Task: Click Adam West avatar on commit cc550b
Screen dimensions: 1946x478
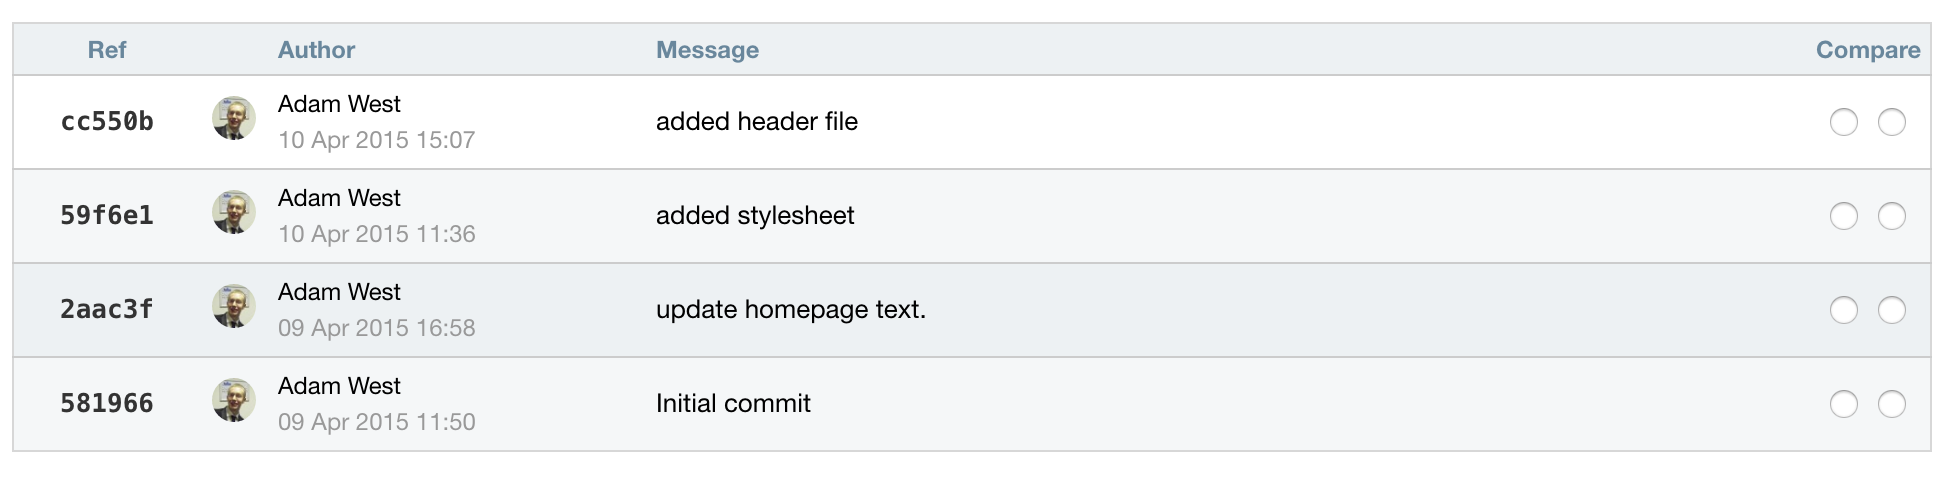Action: 234,118
